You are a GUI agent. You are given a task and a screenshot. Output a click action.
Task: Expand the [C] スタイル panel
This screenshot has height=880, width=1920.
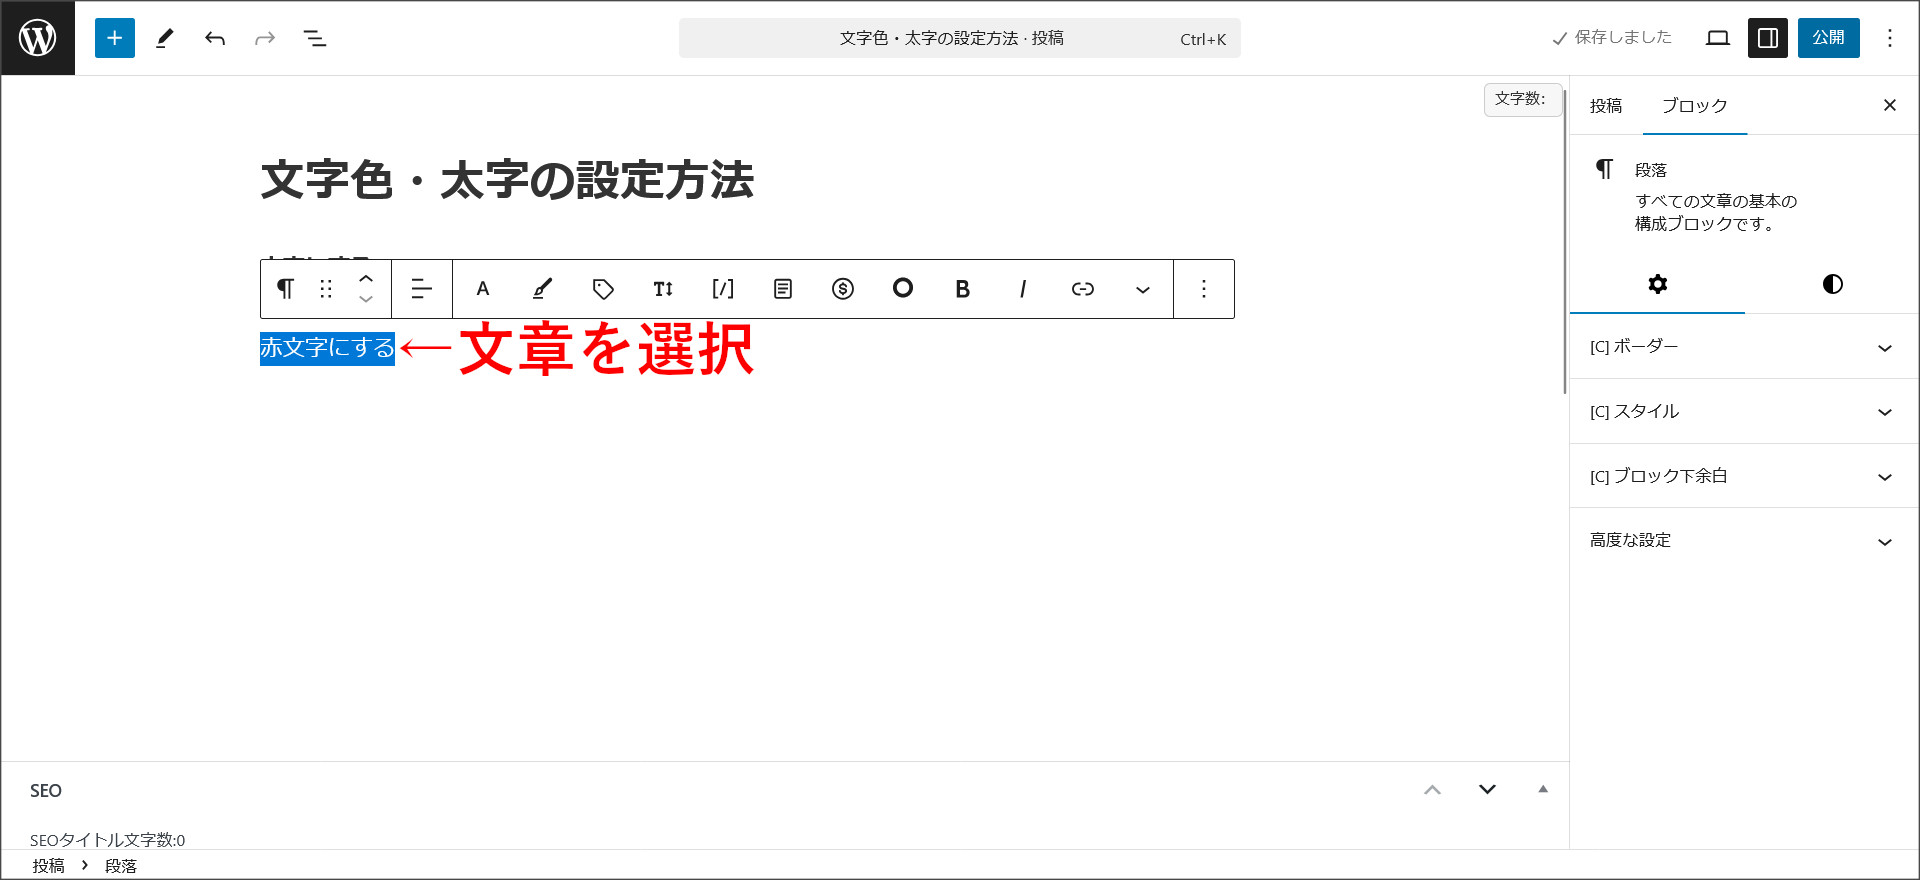[x=1744, y=412]
